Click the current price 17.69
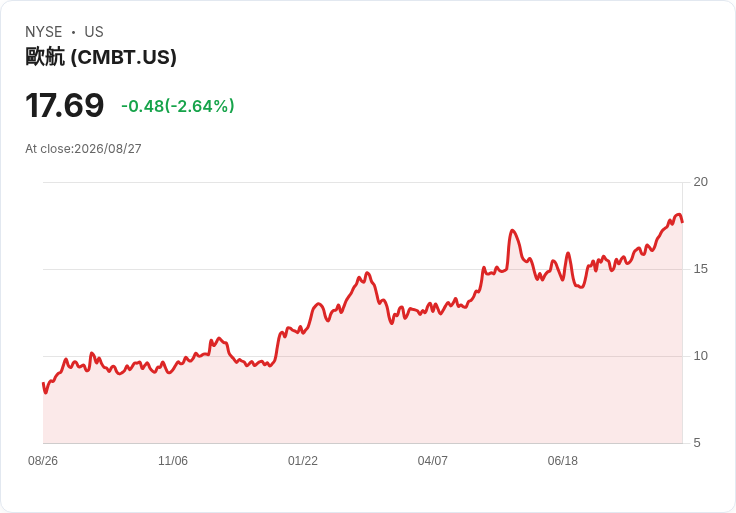This screenshot has height=513, width=736. tap(64, 105)
